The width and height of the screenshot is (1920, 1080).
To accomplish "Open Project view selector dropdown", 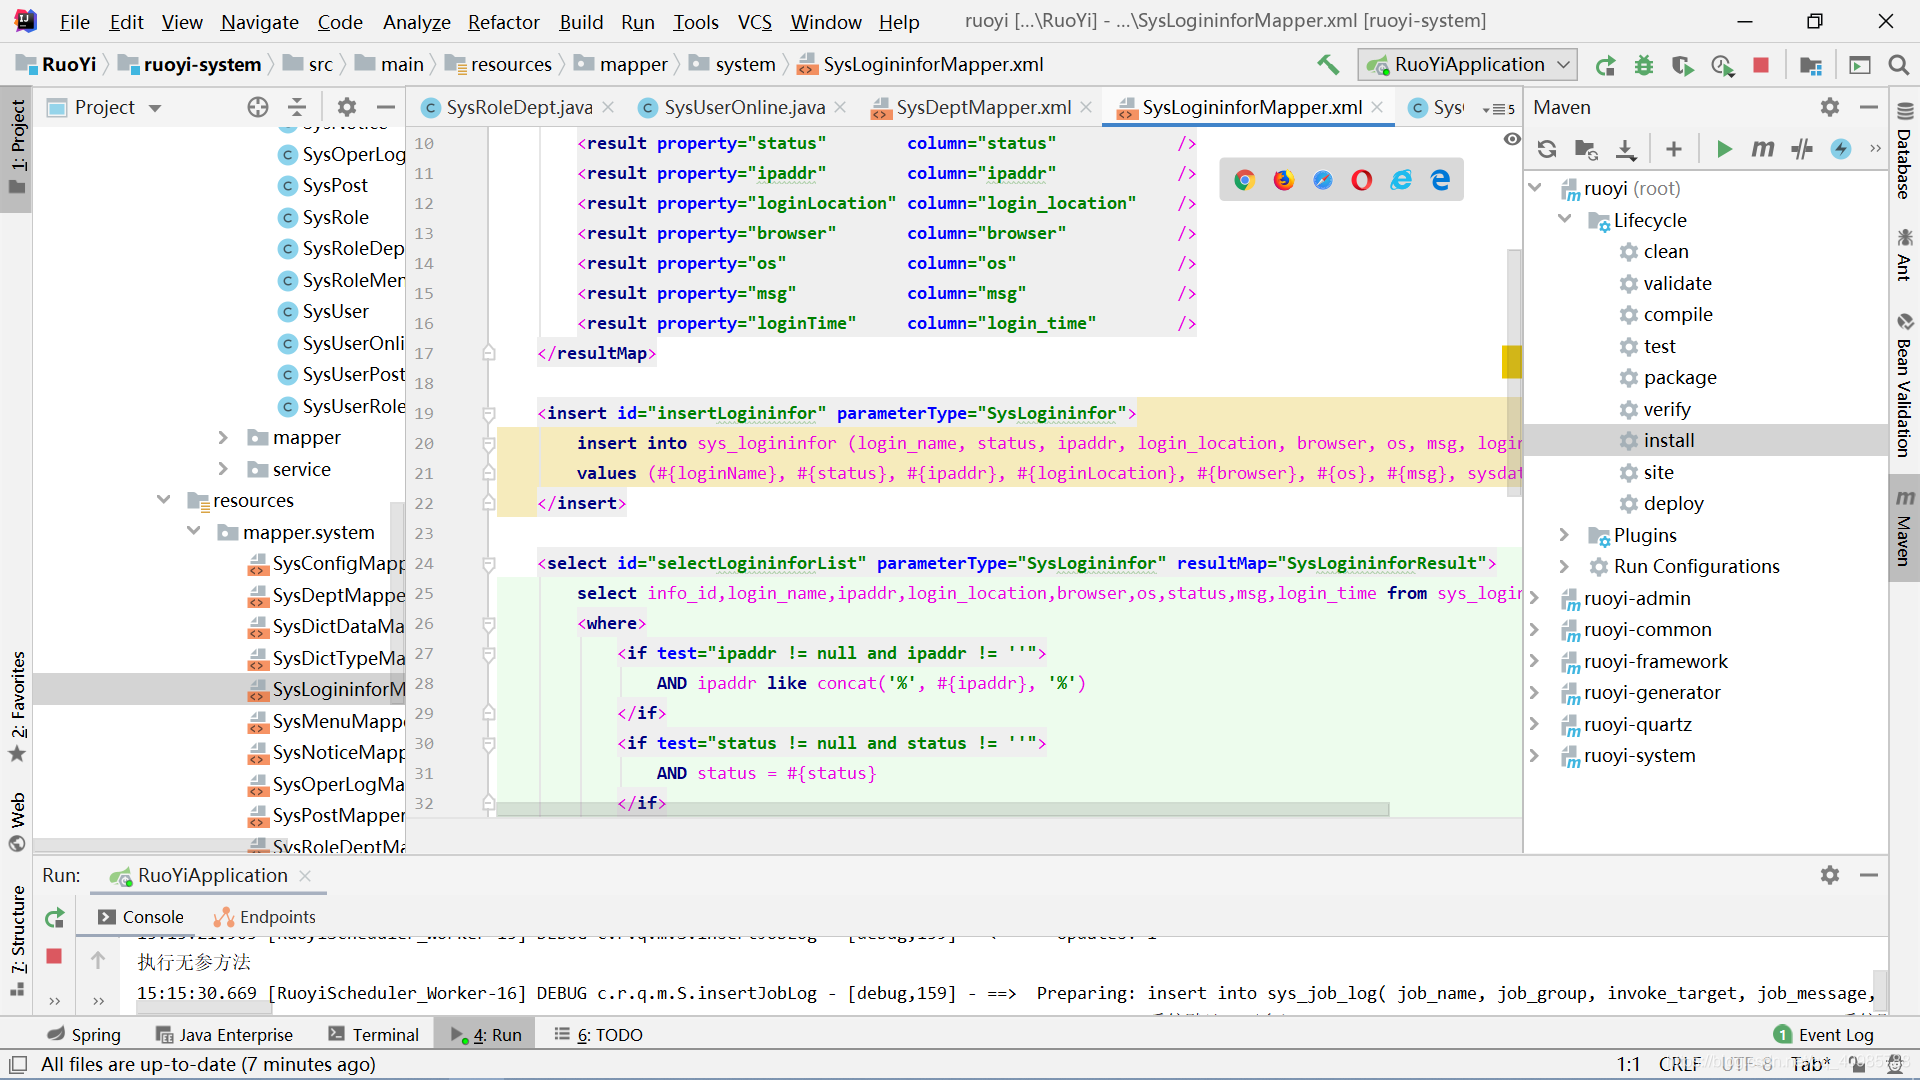I will (x=155, y=108).
